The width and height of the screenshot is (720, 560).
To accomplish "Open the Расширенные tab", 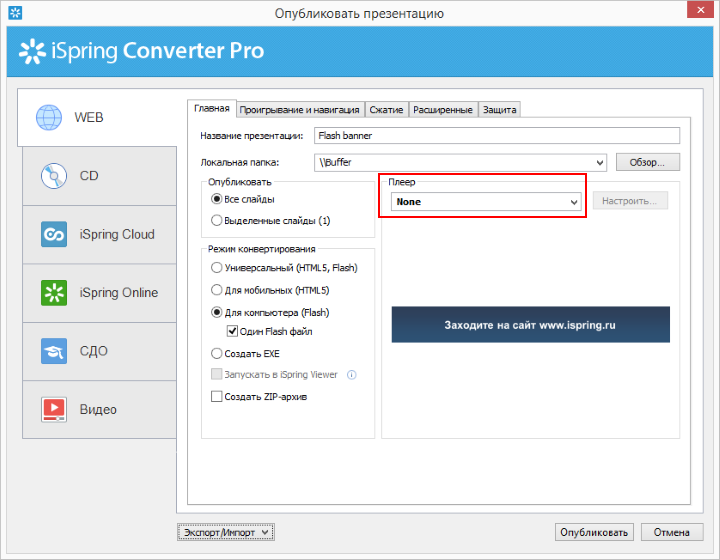I will [x=443, y=110].
